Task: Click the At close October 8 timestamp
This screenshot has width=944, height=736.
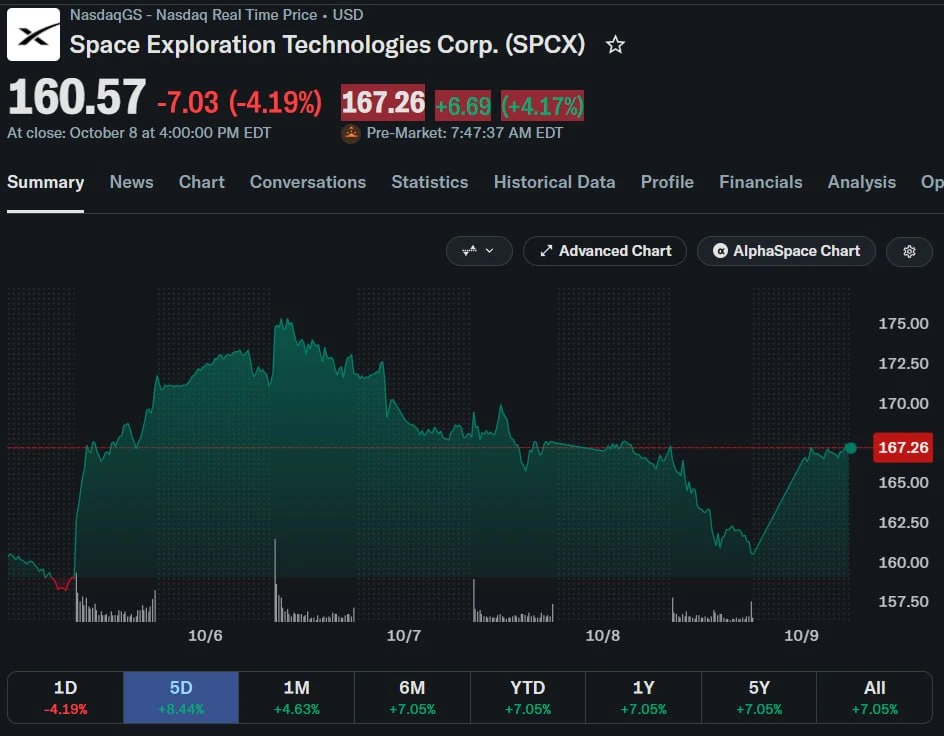Action: 139,133
